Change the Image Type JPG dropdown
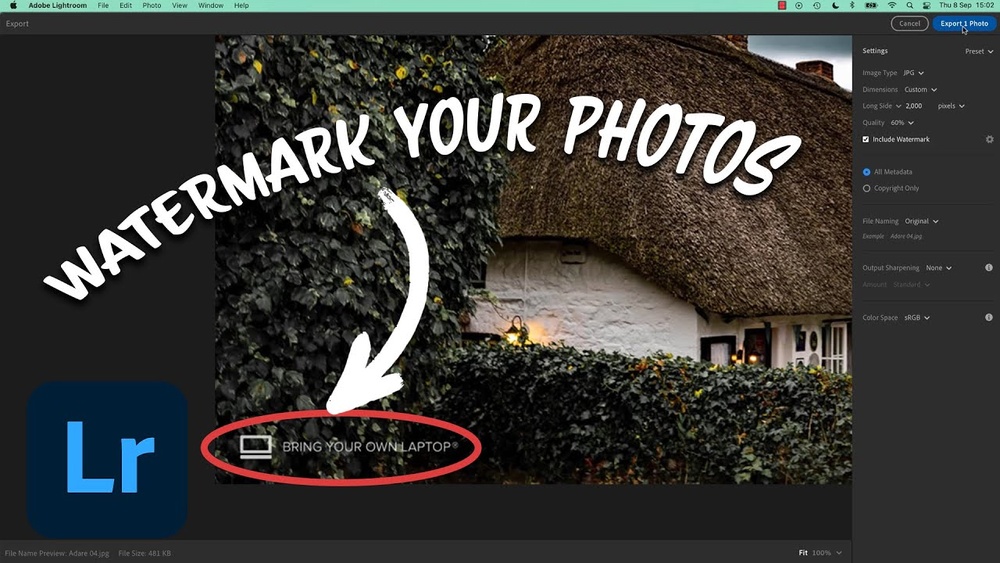Image resolution: width=1000 pixels, height=563 pixels. point(913,73)
